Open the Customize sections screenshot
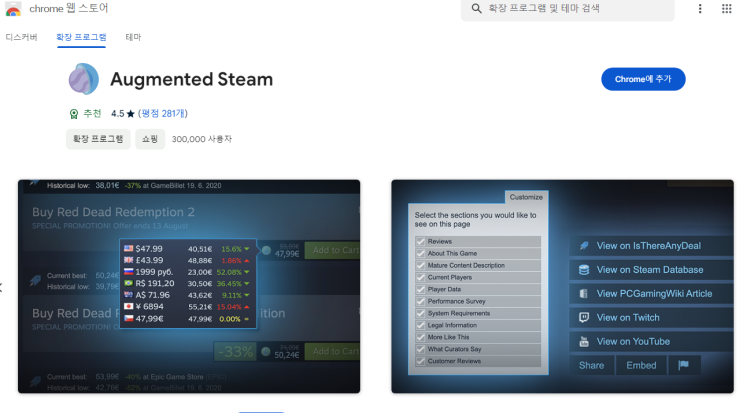743x413 pixels. click(x=562, y=287)
